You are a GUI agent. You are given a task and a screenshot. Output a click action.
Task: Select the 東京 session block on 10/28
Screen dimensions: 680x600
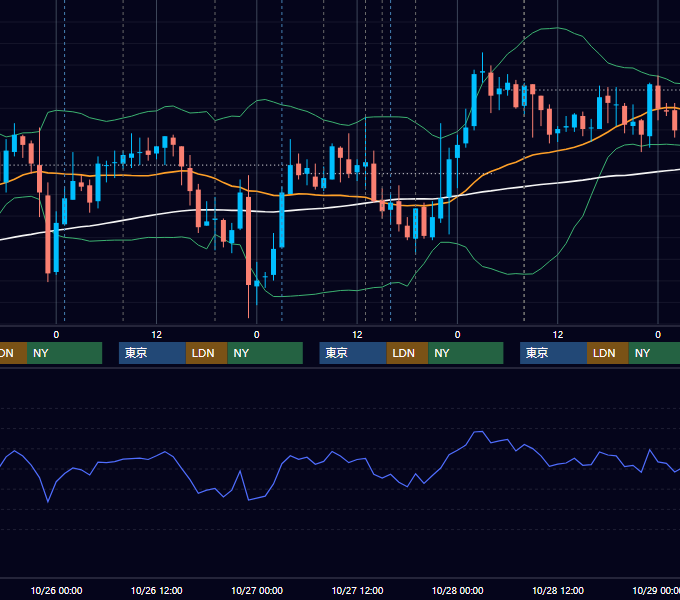click(x=553, y=353)
